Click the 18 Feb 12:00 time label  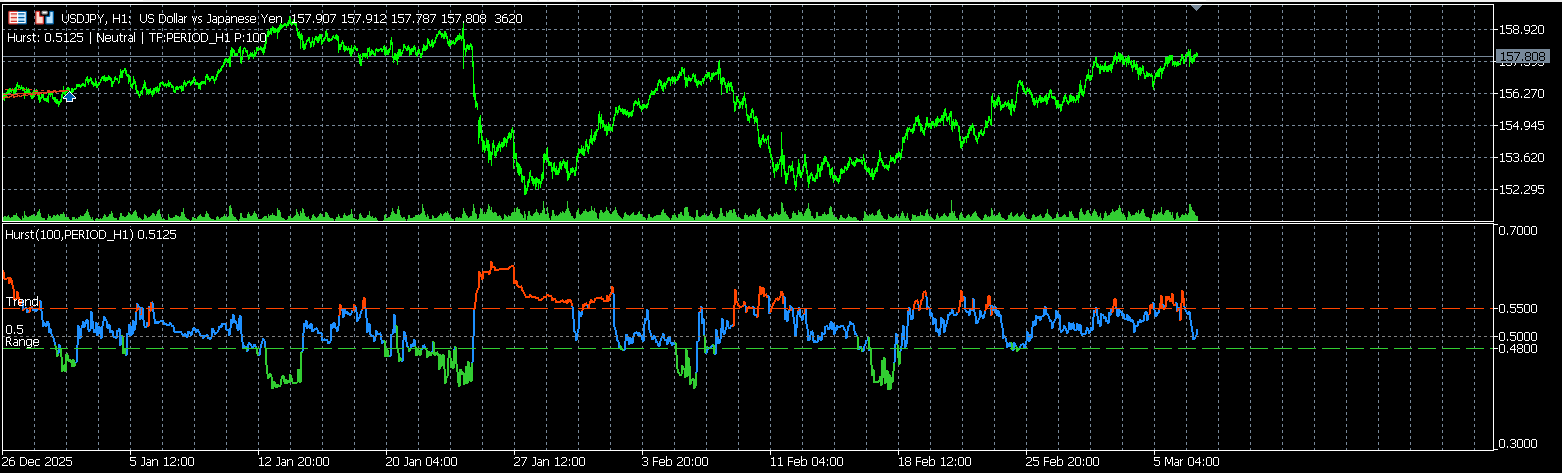click(x=934, y=462)
